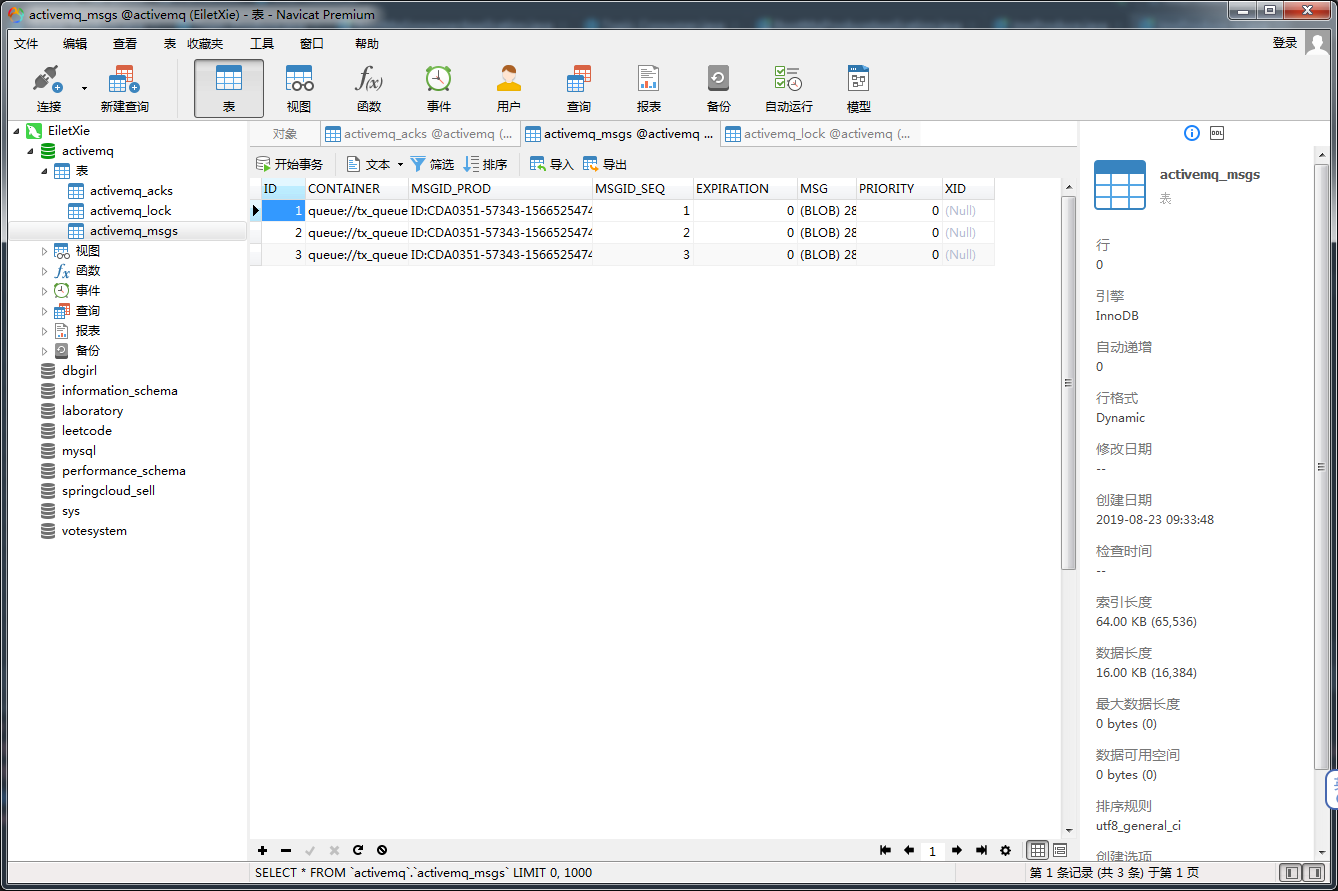Click the MSGID_PROD column header
The width and height of the screenshot is (1338, 891).
501,188
